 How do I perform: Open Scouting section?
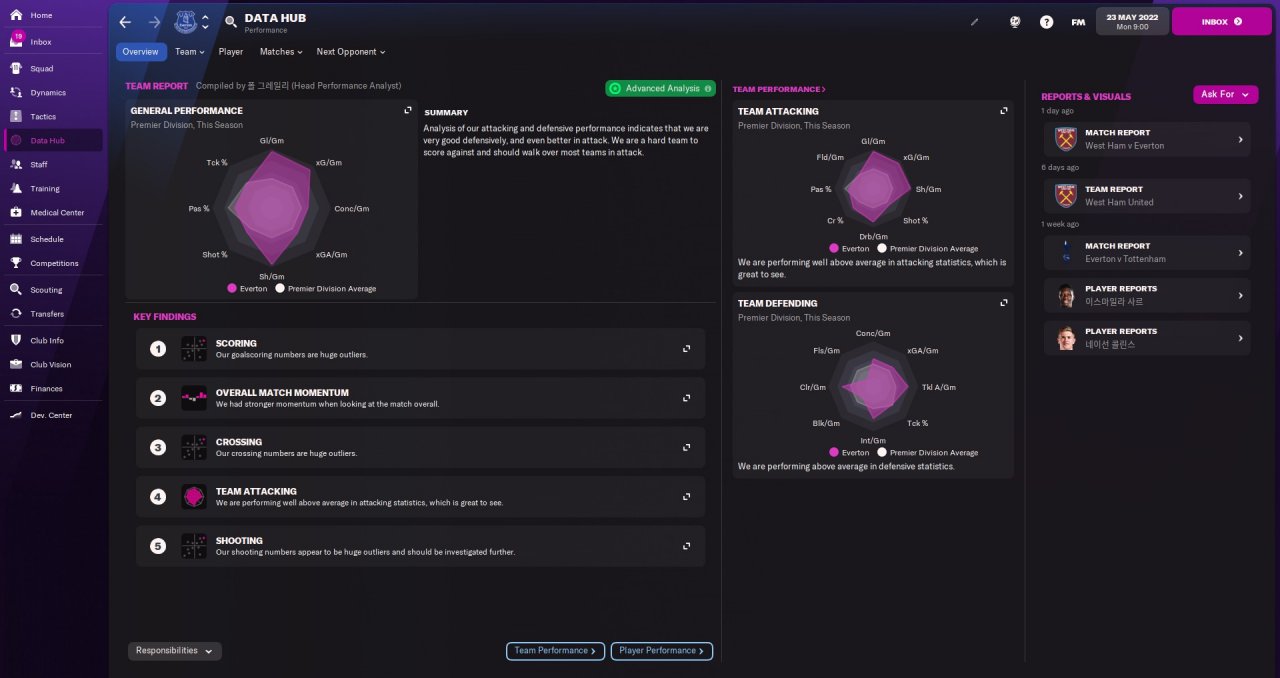pos(52,290)
